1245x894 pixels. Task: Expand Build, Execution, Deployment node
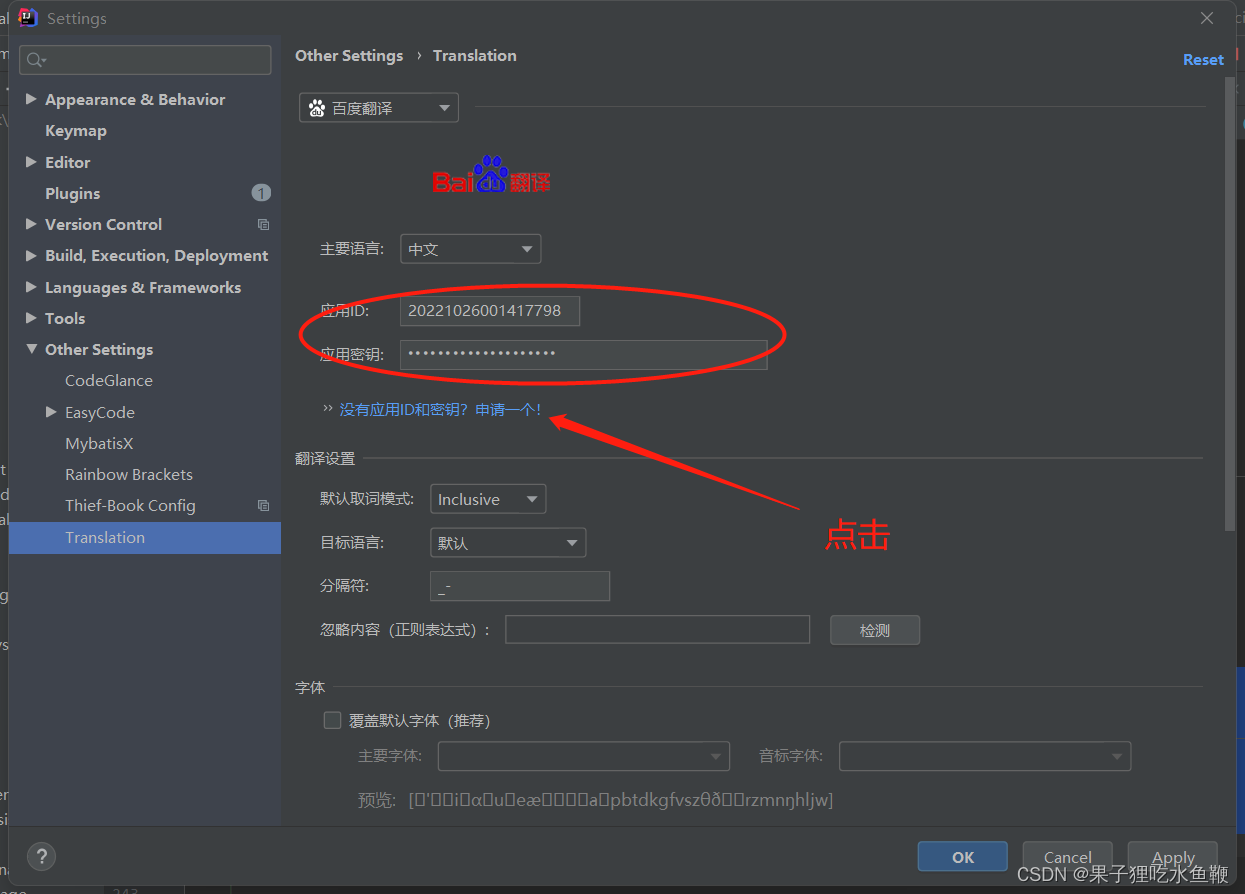pos(31,255)
